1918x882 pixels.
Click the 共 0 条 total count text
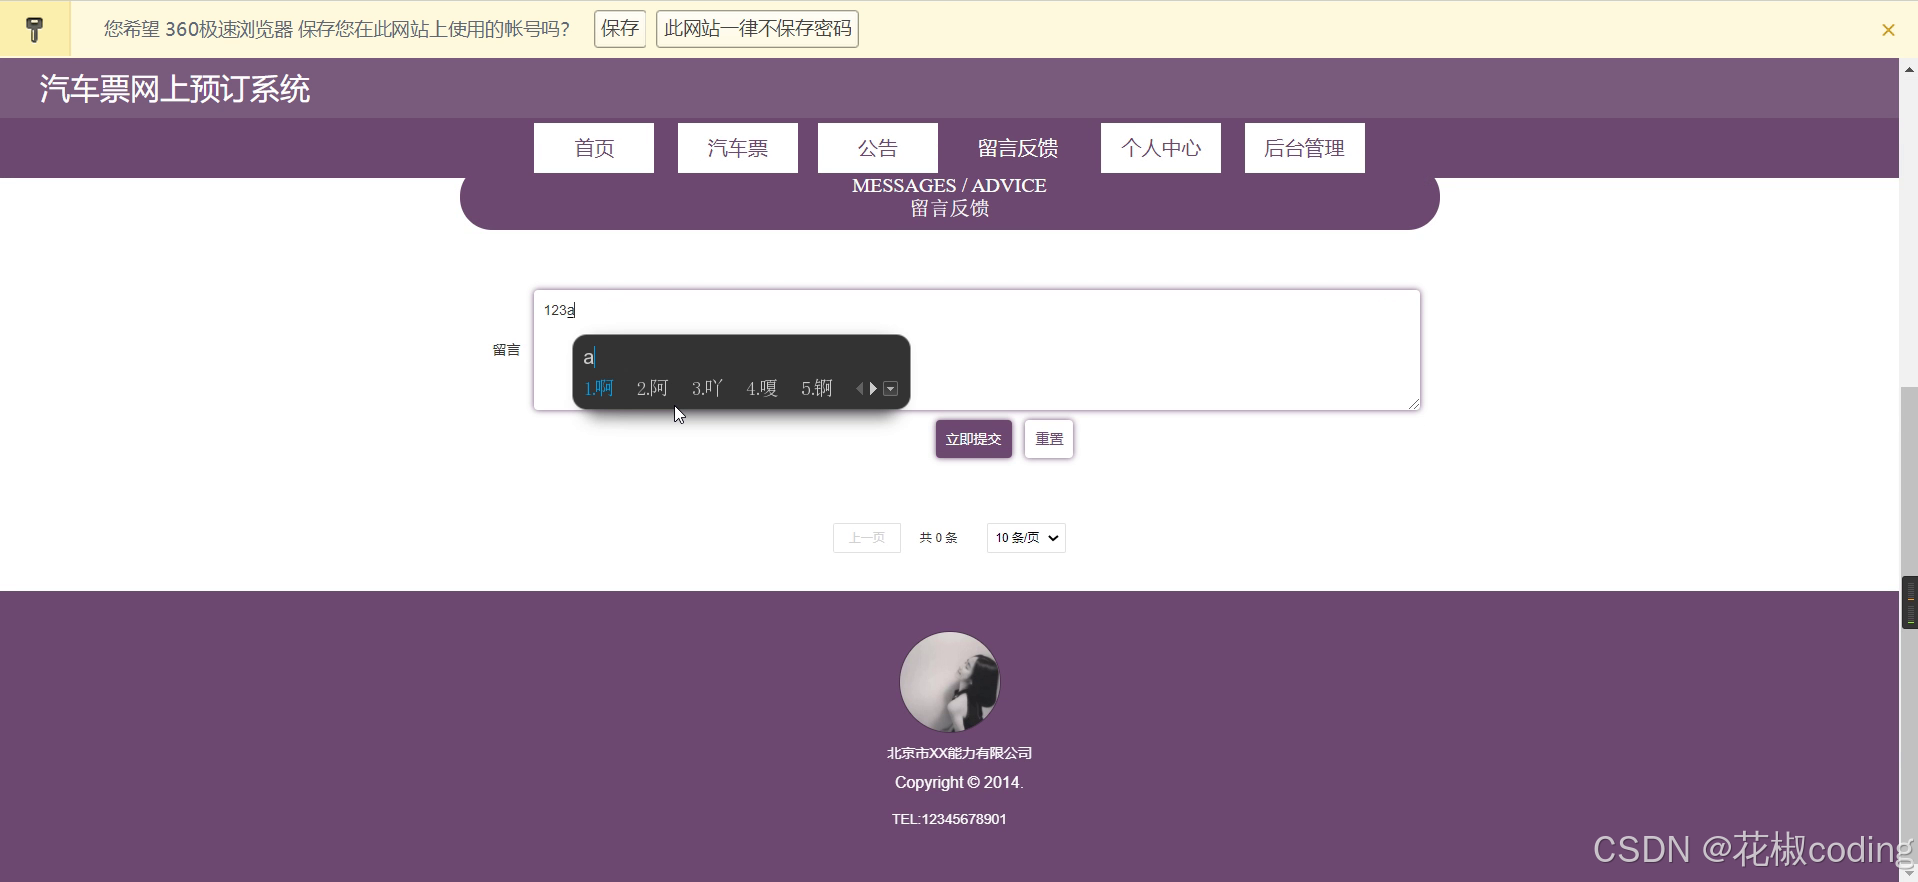pyautogui.click(x=938, y=538)
